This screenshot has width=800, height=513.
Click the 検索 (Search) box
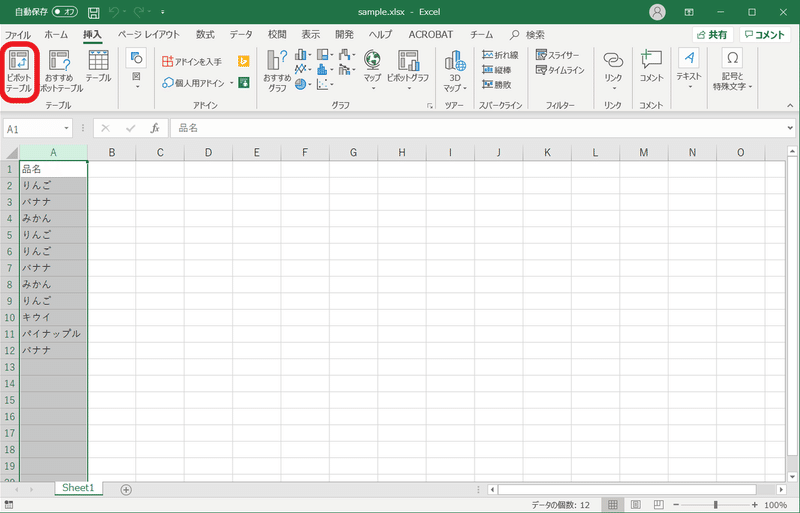click(x=528, y=35)
